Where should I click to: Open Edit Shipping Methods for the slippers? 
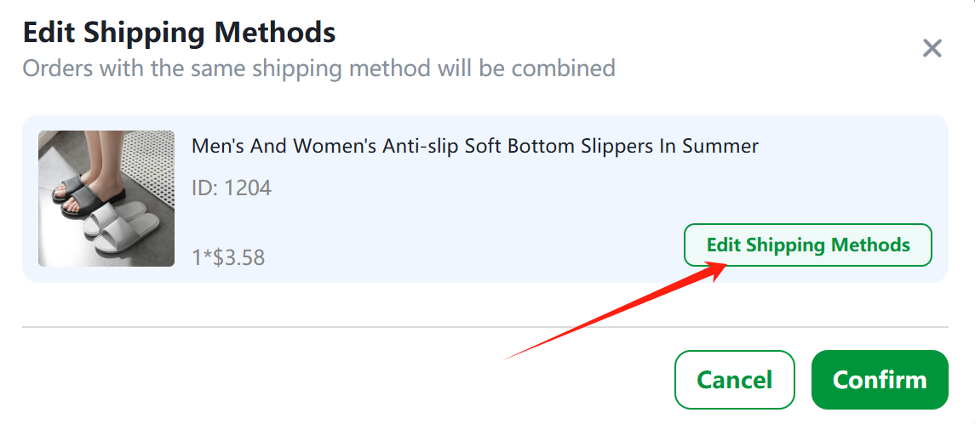pos(808,244)
